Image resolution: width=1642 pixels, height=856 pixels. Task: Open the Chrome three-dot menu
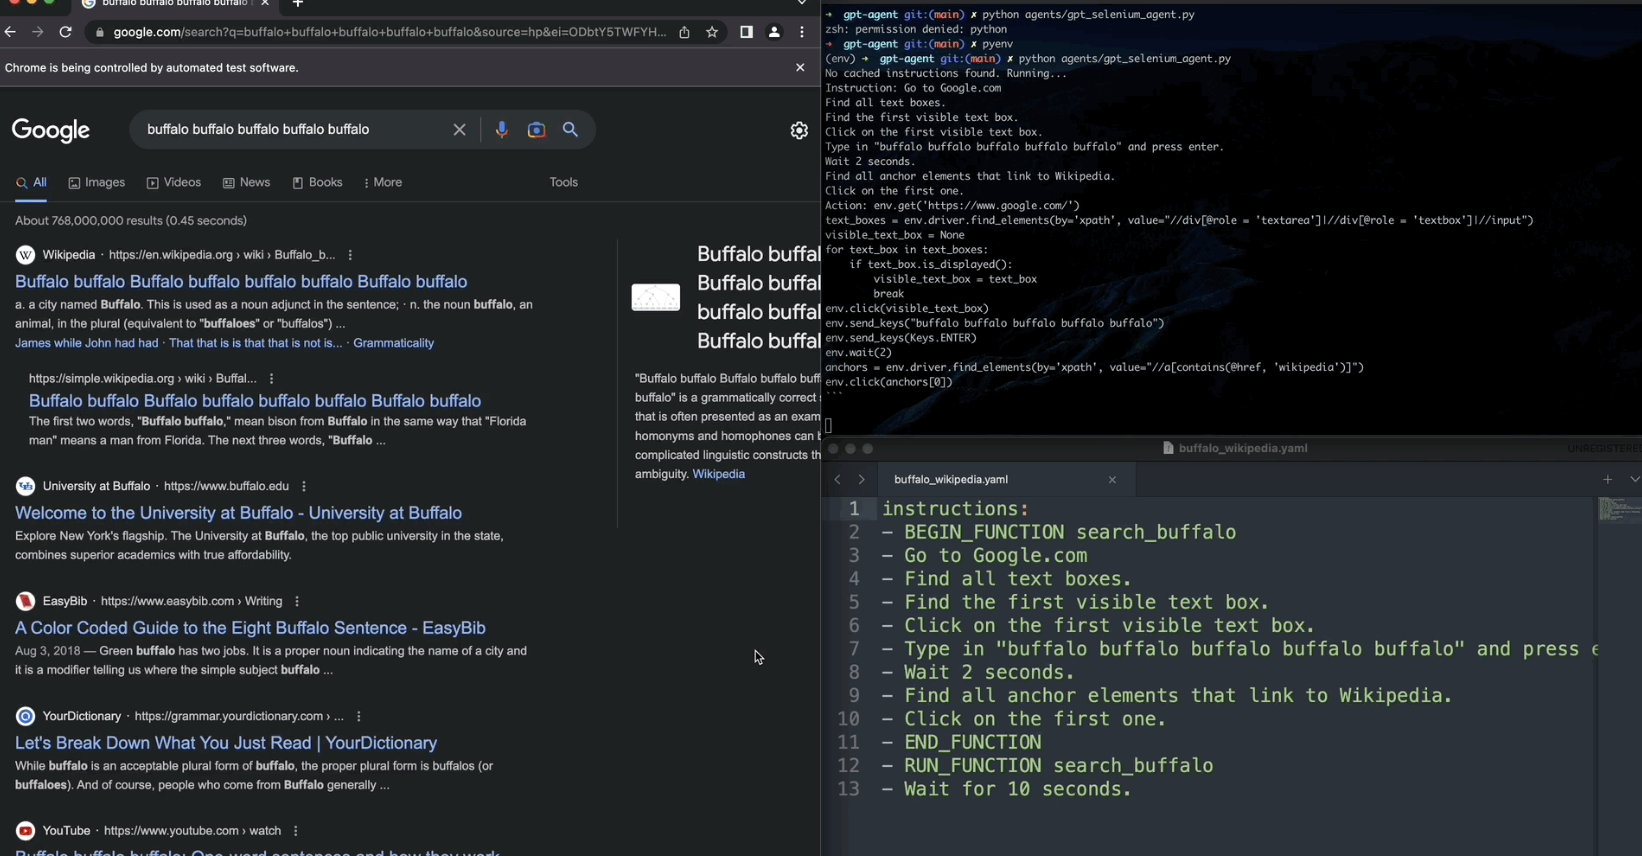[802, 32]
